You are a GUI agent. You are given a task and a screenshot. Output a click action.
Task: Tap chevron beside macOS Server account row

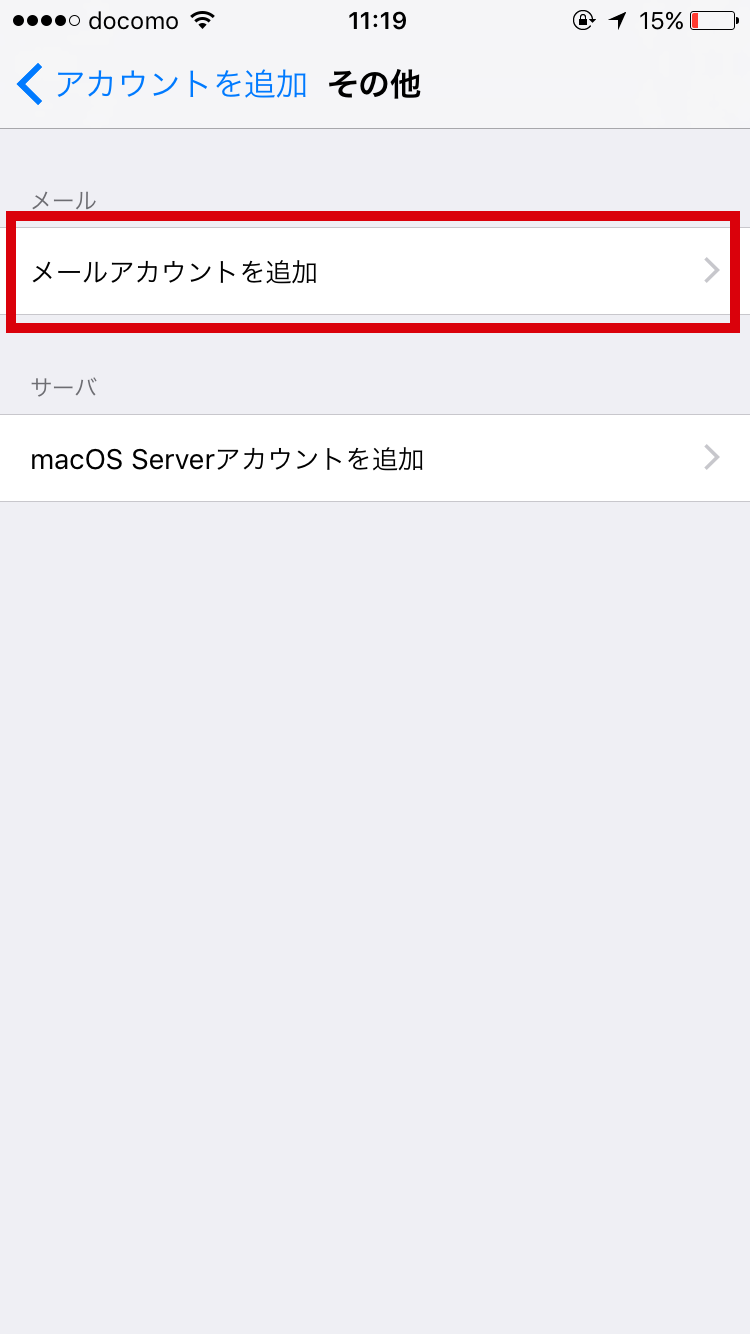pyautogui.click(x=712, y=458)
